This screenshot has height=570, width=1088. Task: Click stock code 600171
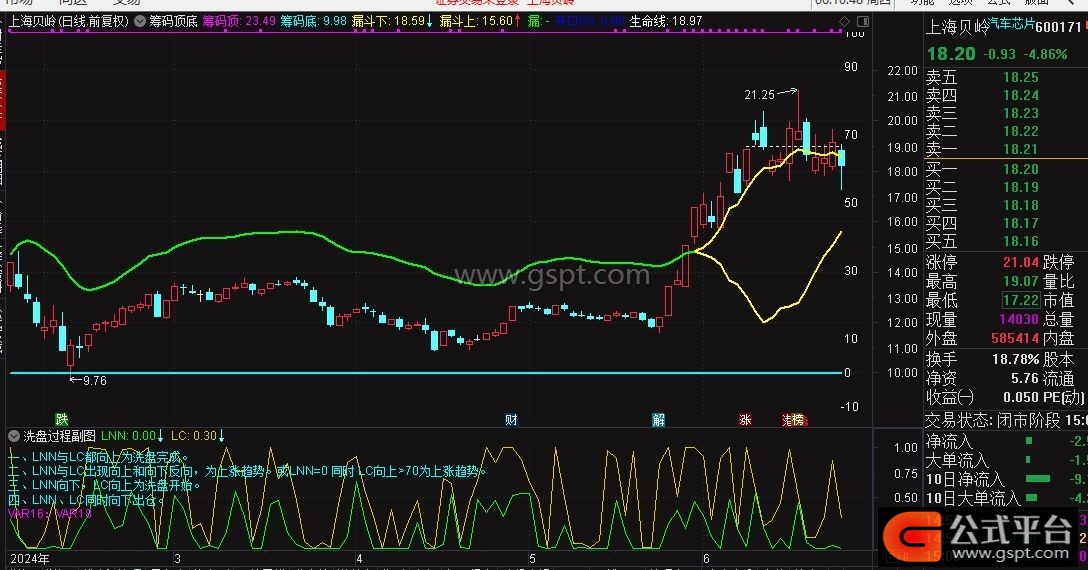tap(1059, 27)
